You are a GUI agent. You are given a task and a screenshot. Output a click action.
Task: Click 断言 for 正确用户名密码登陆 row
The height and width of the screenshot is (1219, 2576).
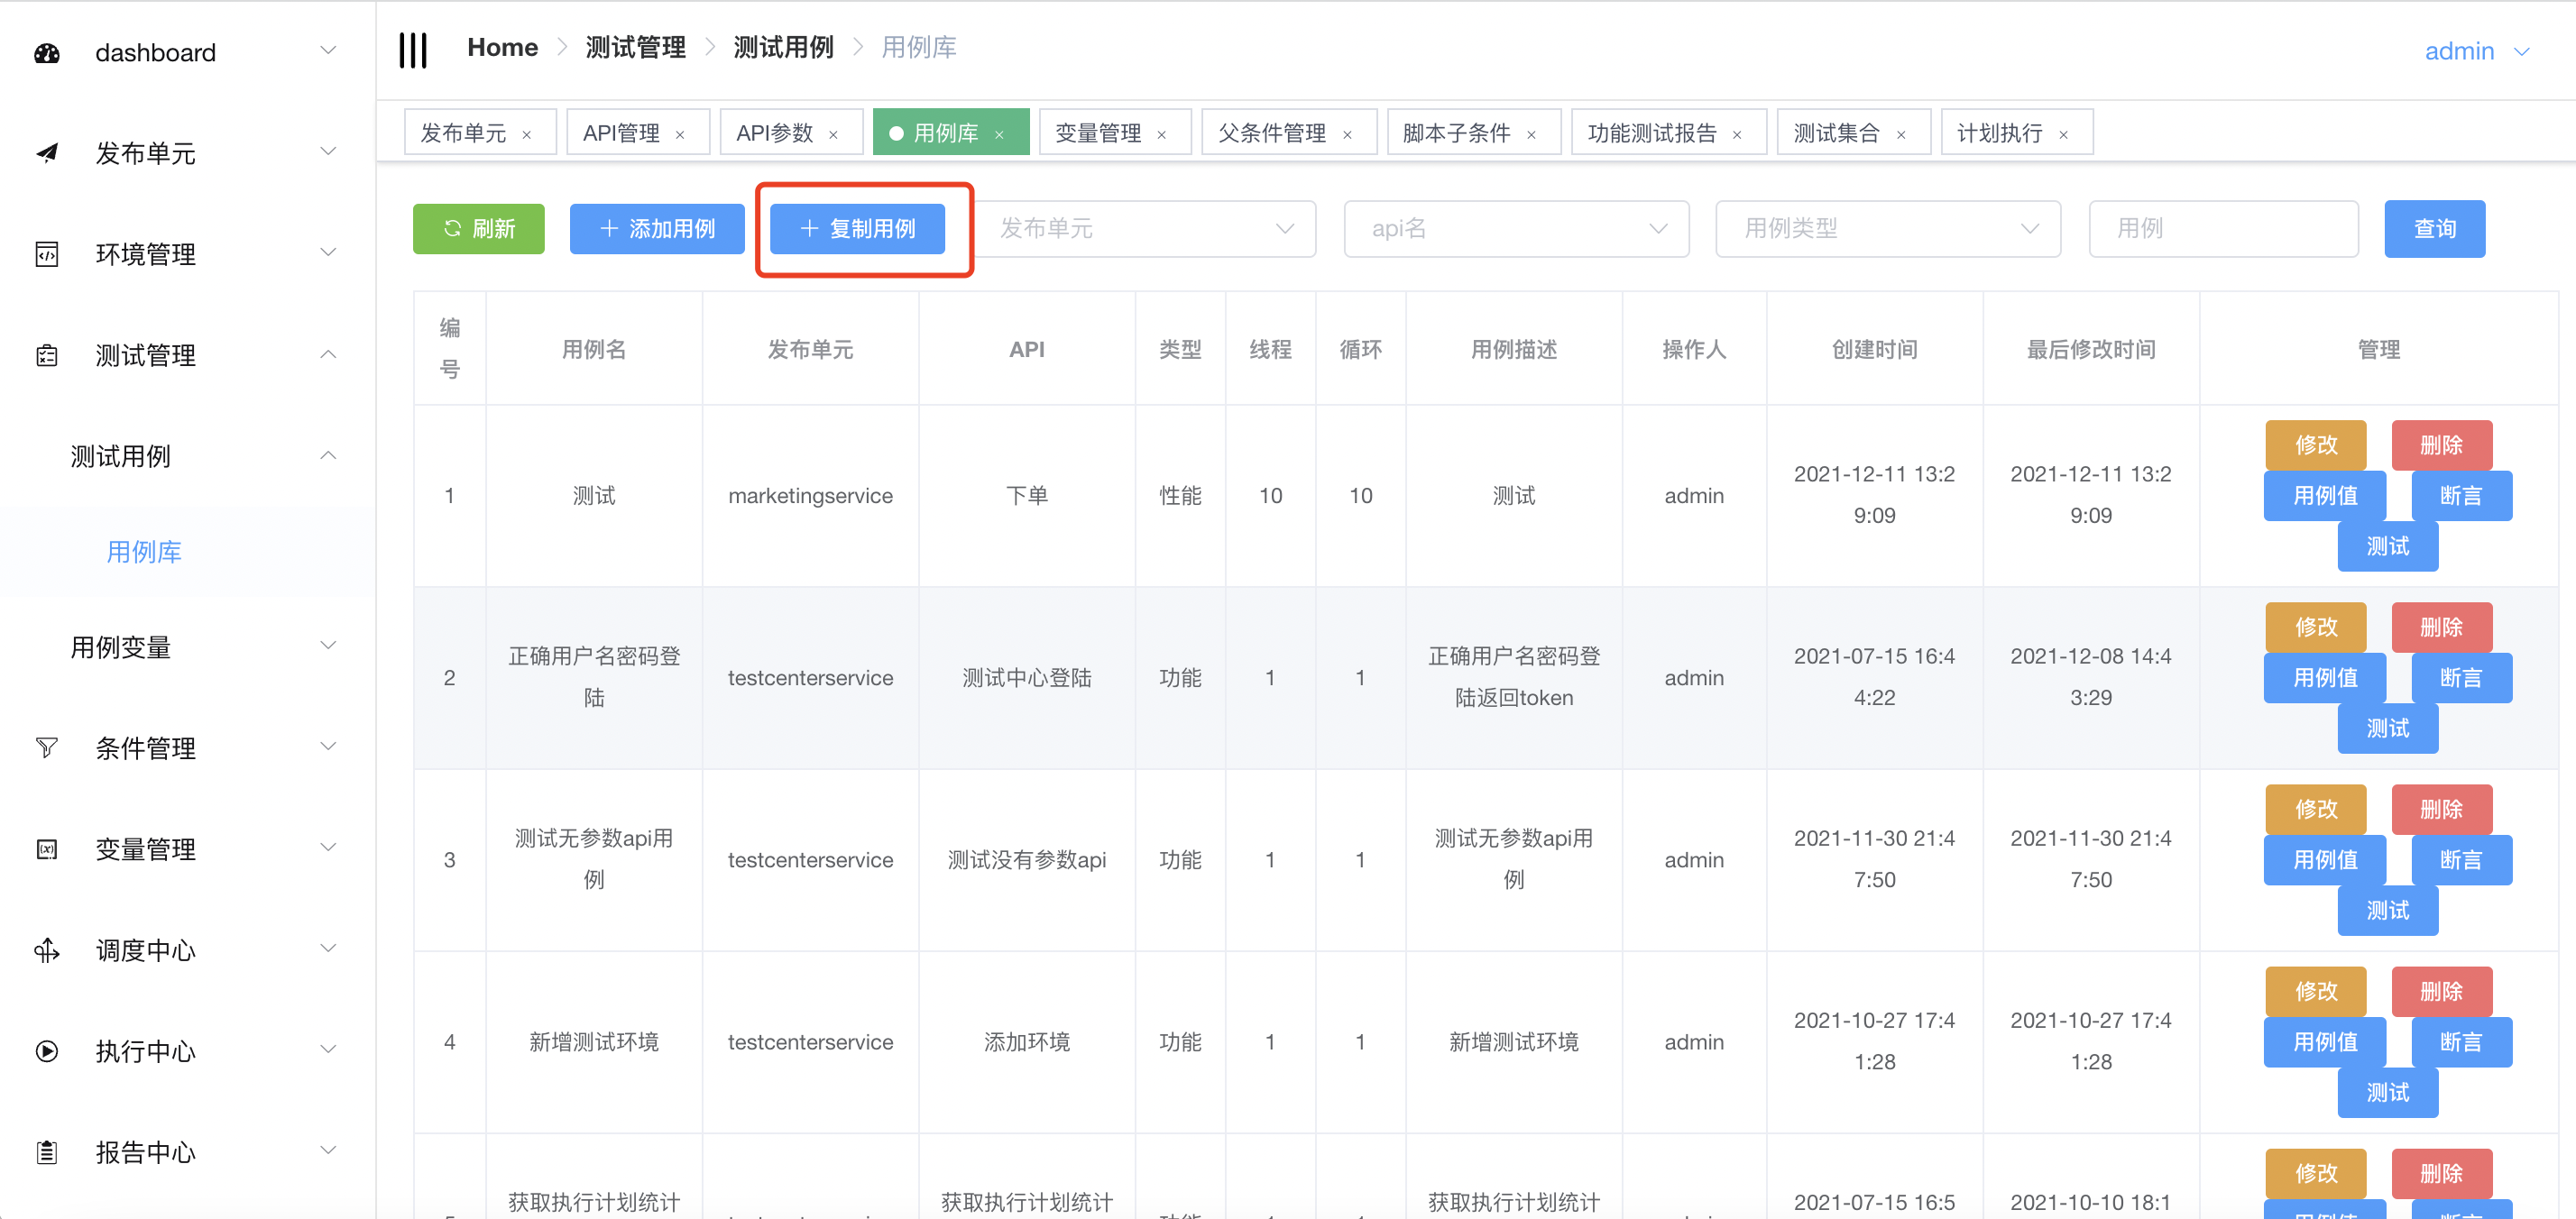(2461, 678)
